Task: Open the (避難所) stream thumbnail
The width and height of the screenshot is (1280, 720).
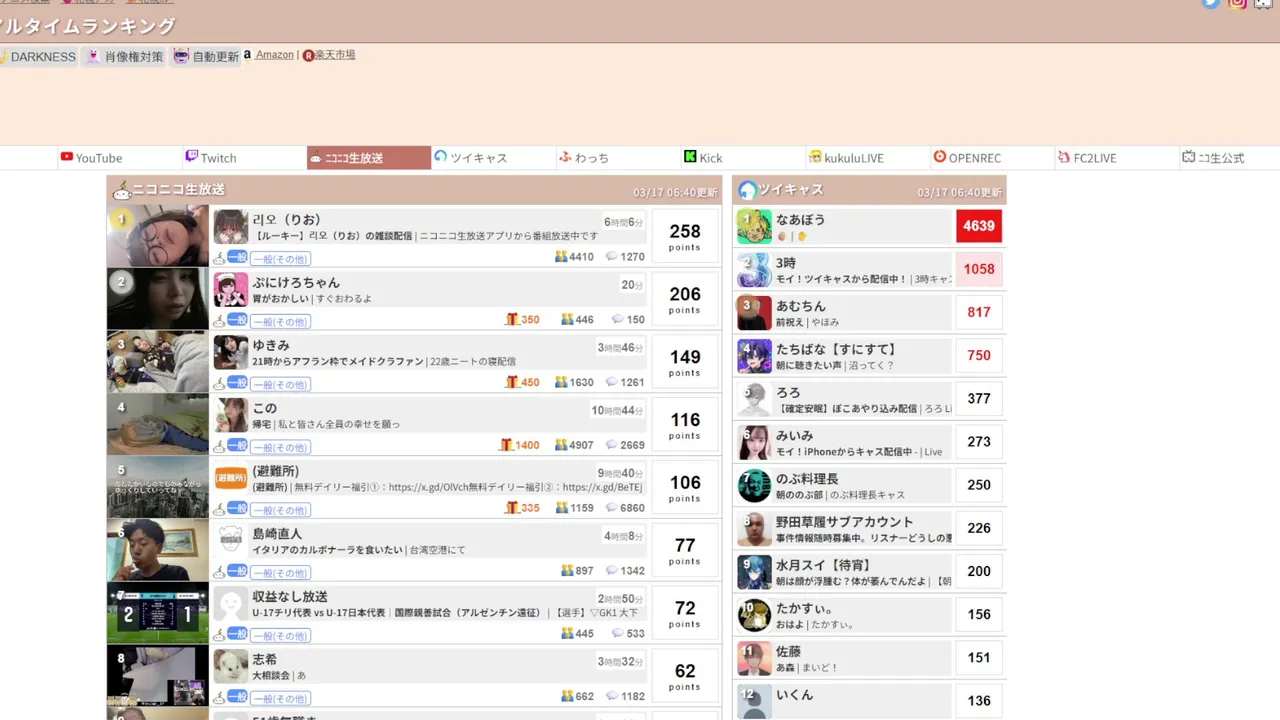Action: click(158, 488)
